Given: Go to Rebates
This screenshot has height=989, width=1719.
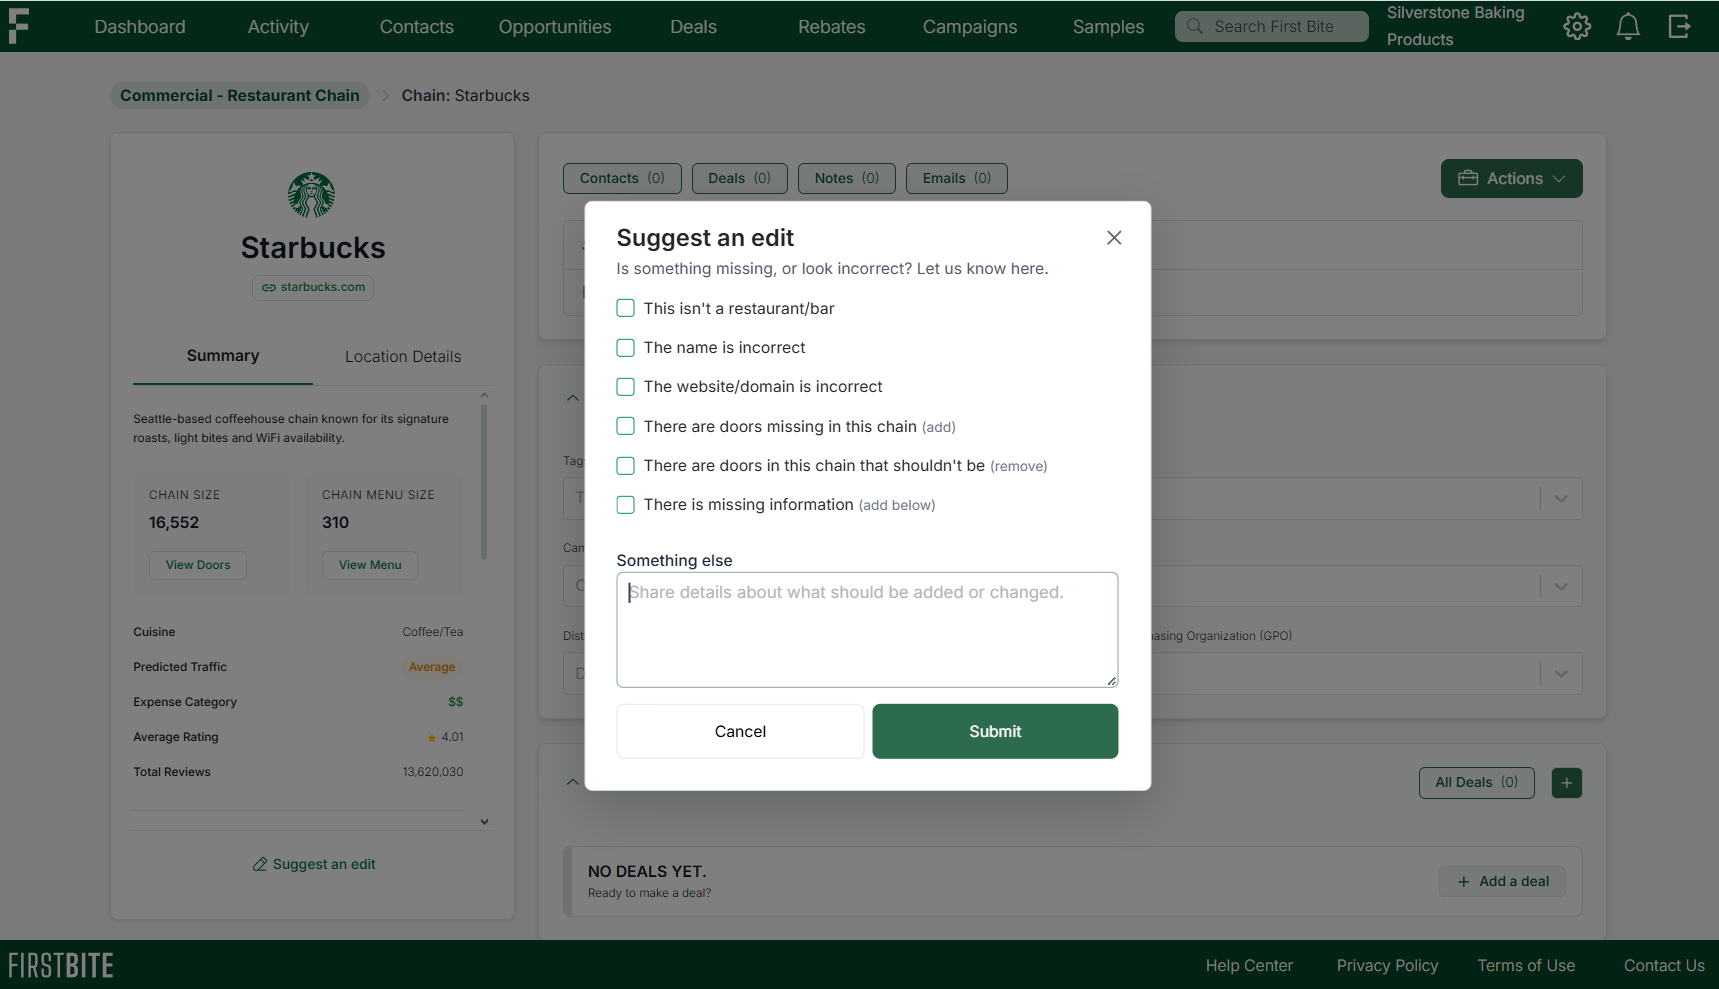Looking at the screenshot, I should point(832,27).
